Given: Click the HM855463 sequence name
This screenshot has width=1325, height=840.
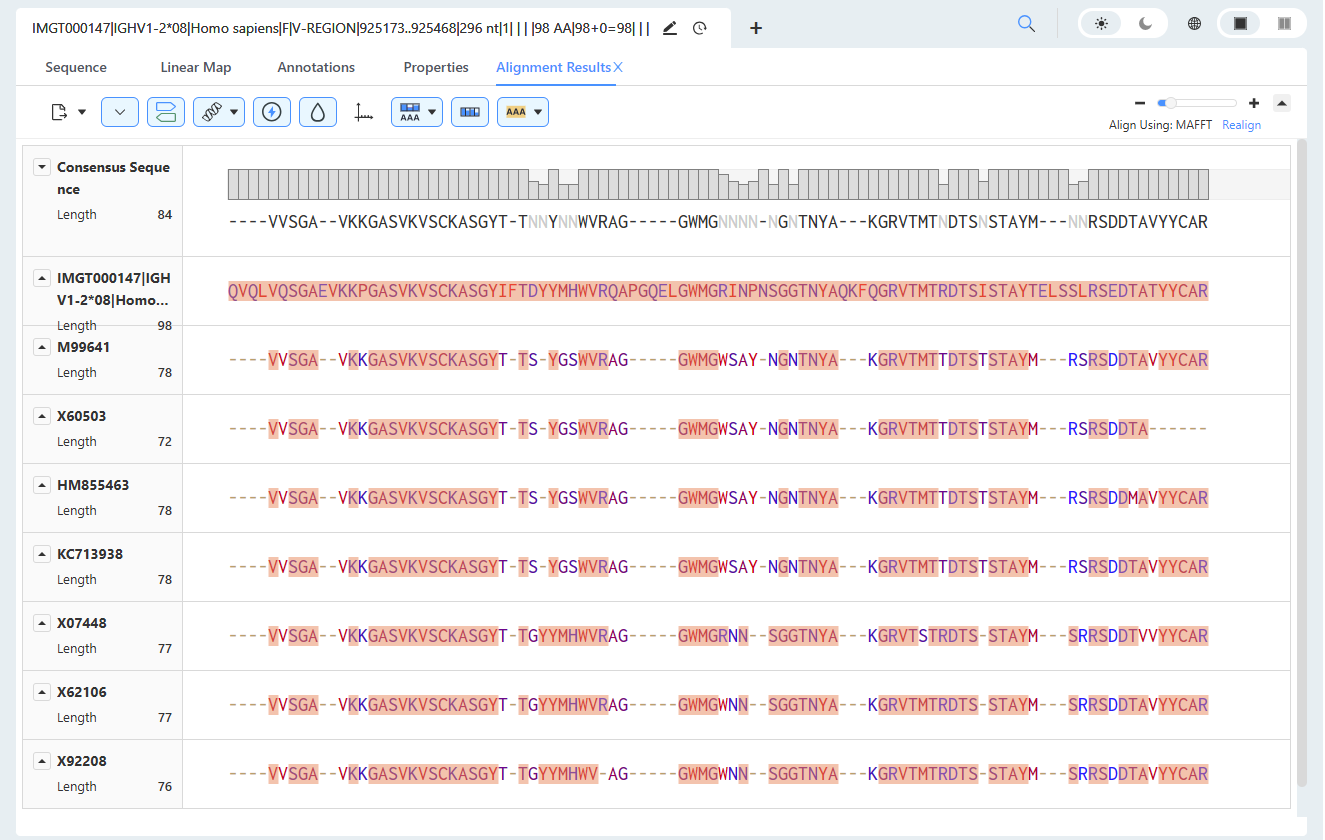Looking at the screenshot, I should point(93,485).
